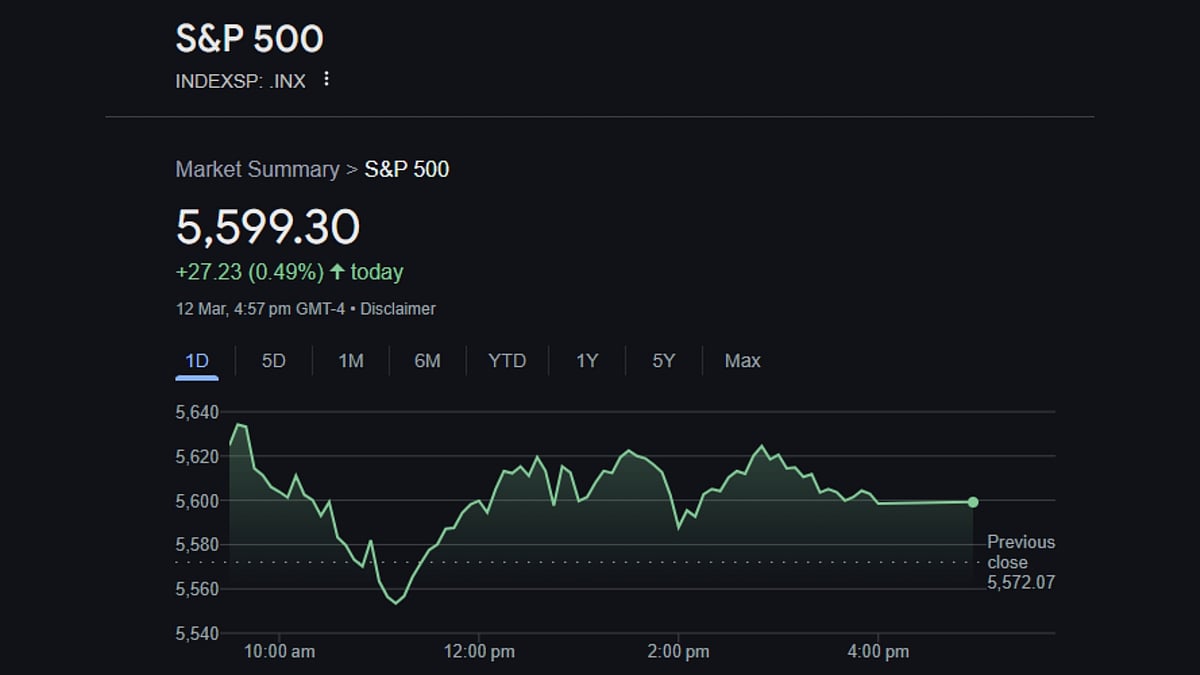This screenshot has height=675, width=1200.
Task: Click the 5,599.30 index price
Action: click(x=267, y=227)
